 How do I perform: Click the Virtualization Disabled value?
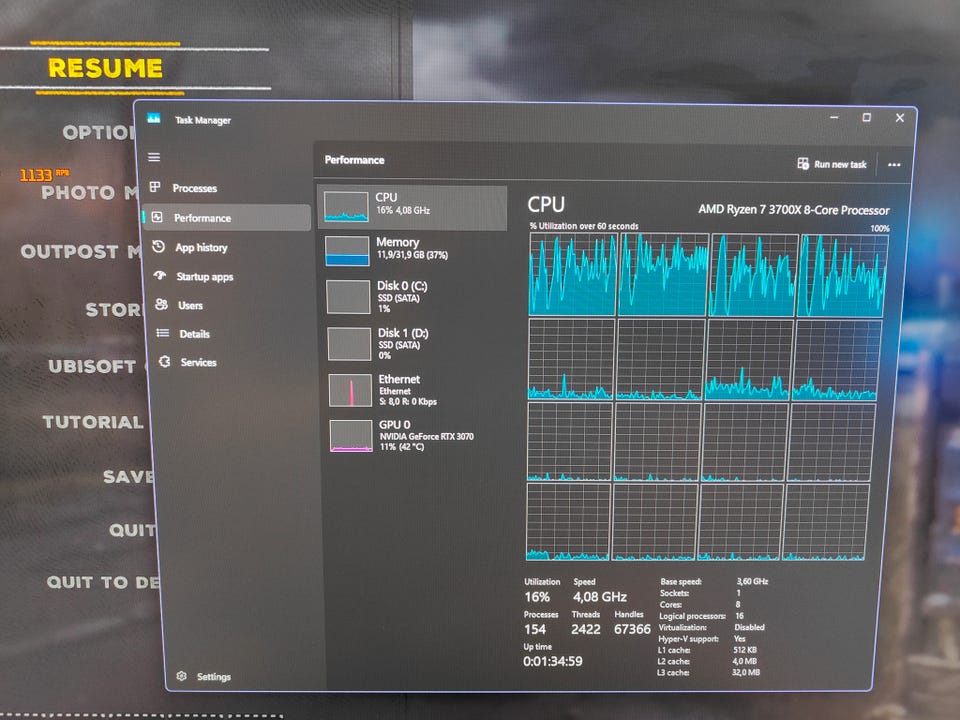[749, 627]
